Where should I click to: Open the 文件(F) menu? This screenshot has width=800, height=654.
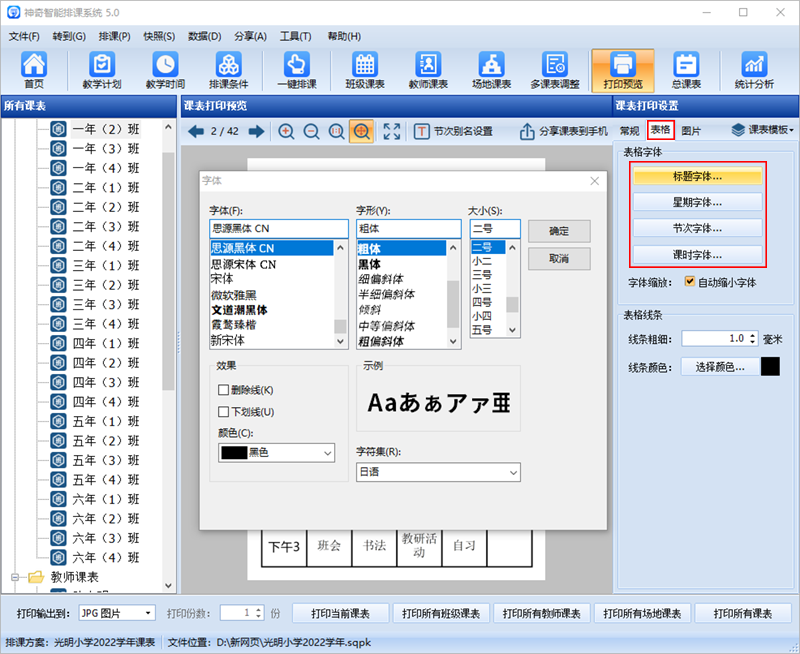pyautogui.click(x=24, y=36)
